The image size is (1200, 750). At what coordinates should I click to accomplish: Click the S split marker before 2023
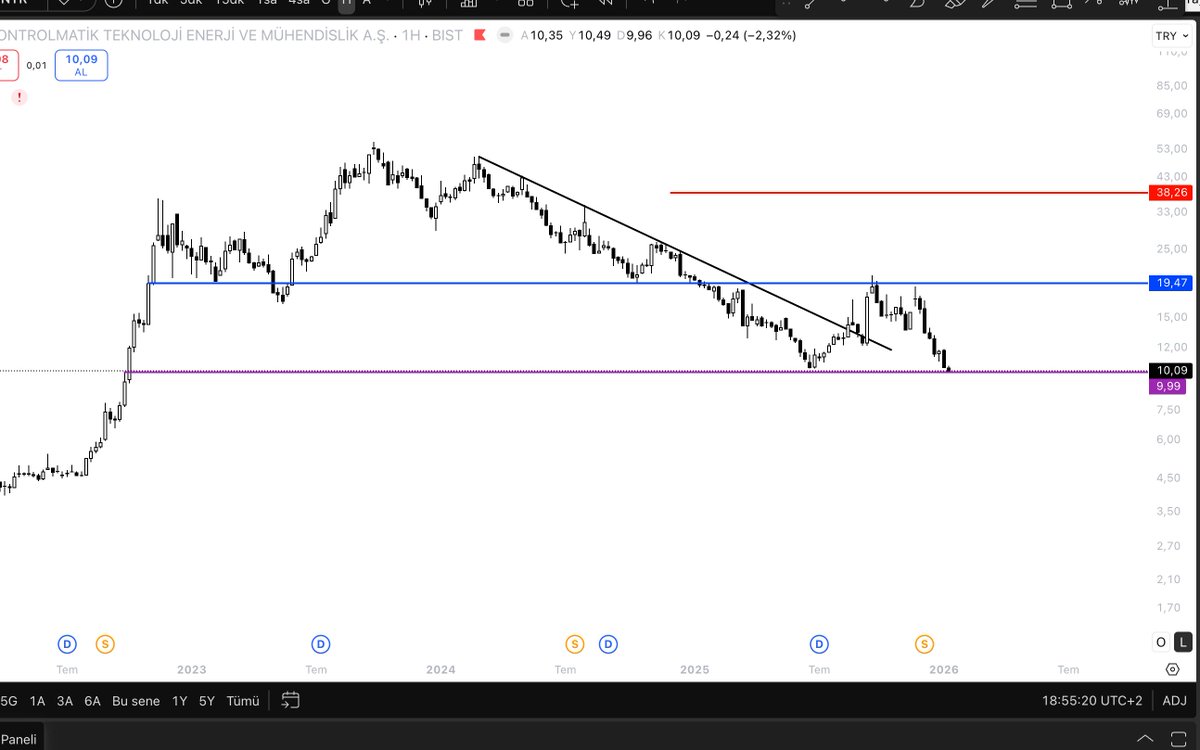[105, 644]
